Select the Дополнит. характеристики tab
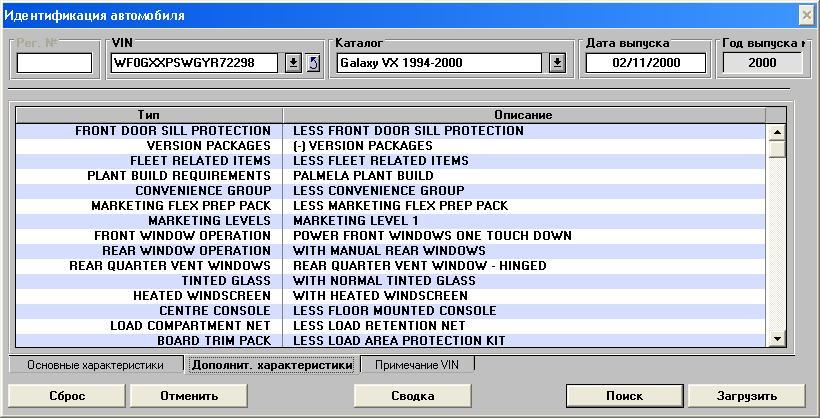 pos(272,365)
